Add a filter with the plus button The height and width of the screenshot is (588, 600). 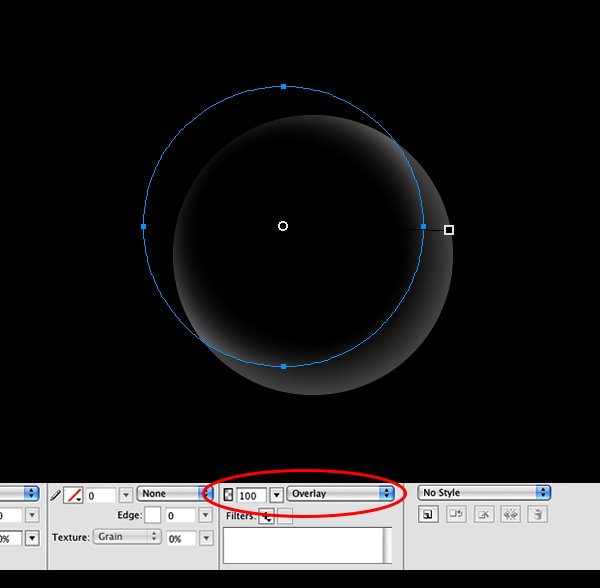pyautogui.click(x=267, y=516)
